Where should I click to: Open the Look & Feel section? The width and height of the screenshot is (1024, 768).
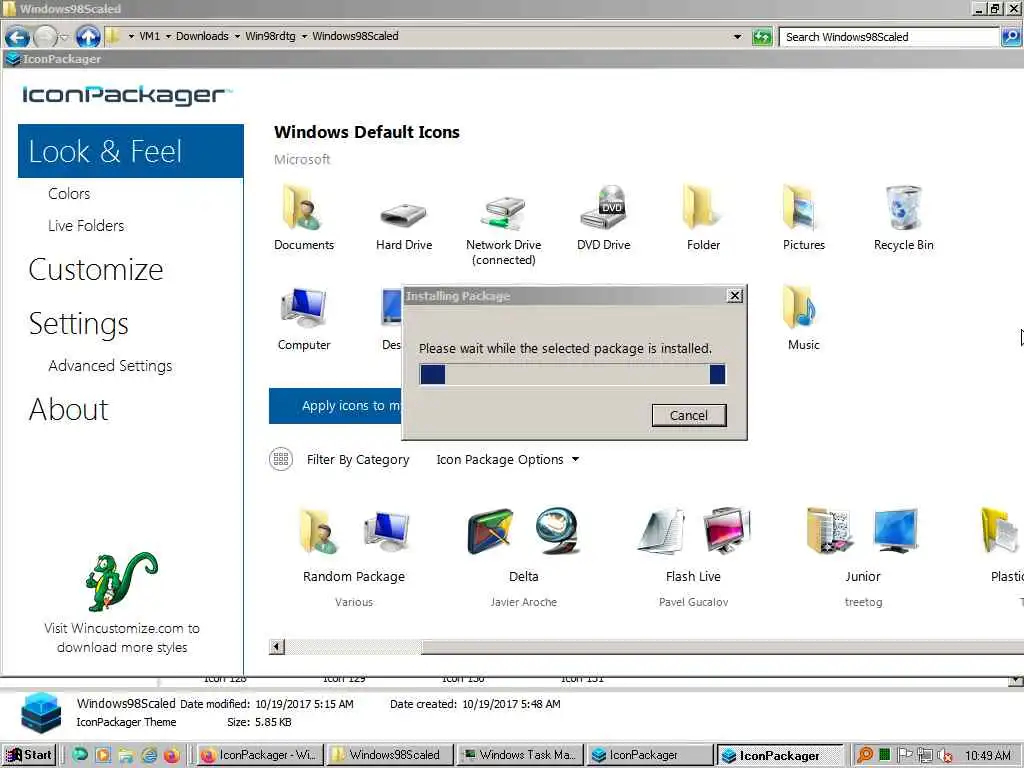point(131,151)
